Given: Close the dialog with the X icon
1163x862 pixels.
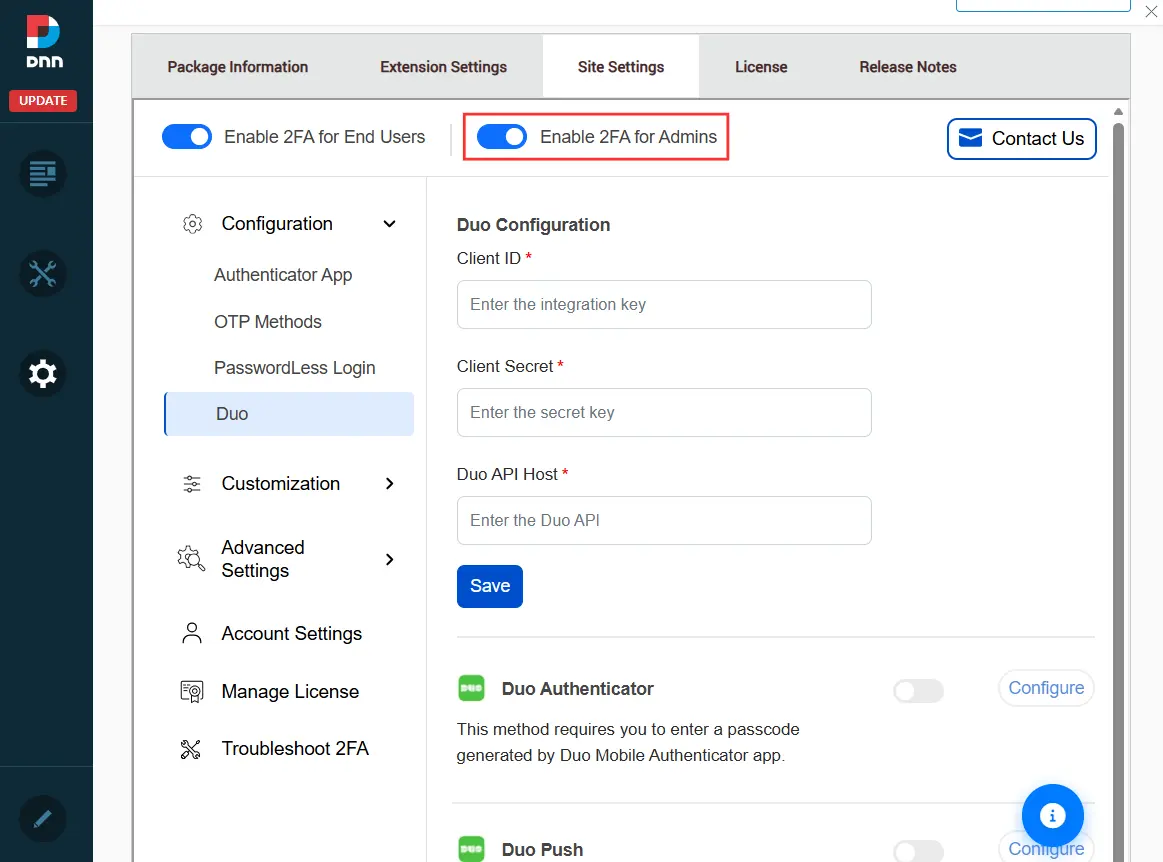Looking at the screenshot, I should click(x=1151, y=11).
